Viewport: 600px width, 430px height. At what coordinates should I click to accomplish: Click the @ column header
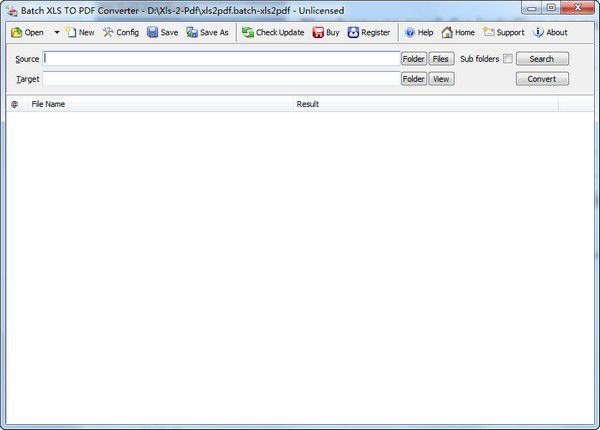click(16, 104)
